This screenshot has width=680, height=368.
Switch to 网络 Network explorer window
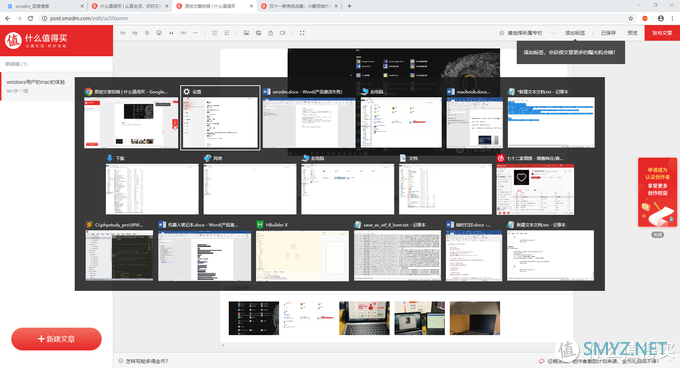250,184
